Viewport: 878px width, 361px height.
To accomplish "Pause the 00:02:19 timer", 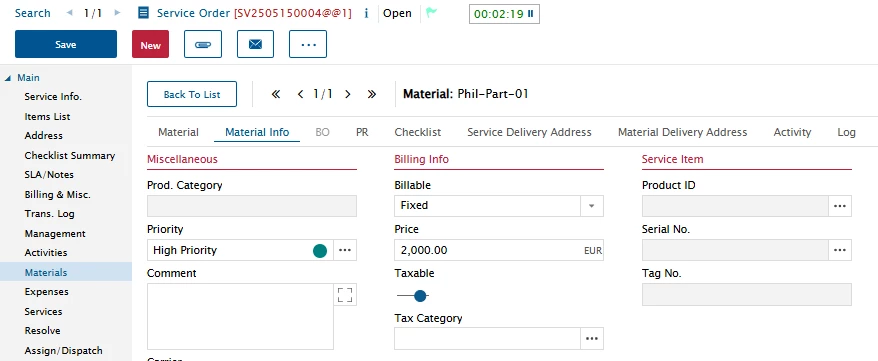I will (x=530, y=14).
